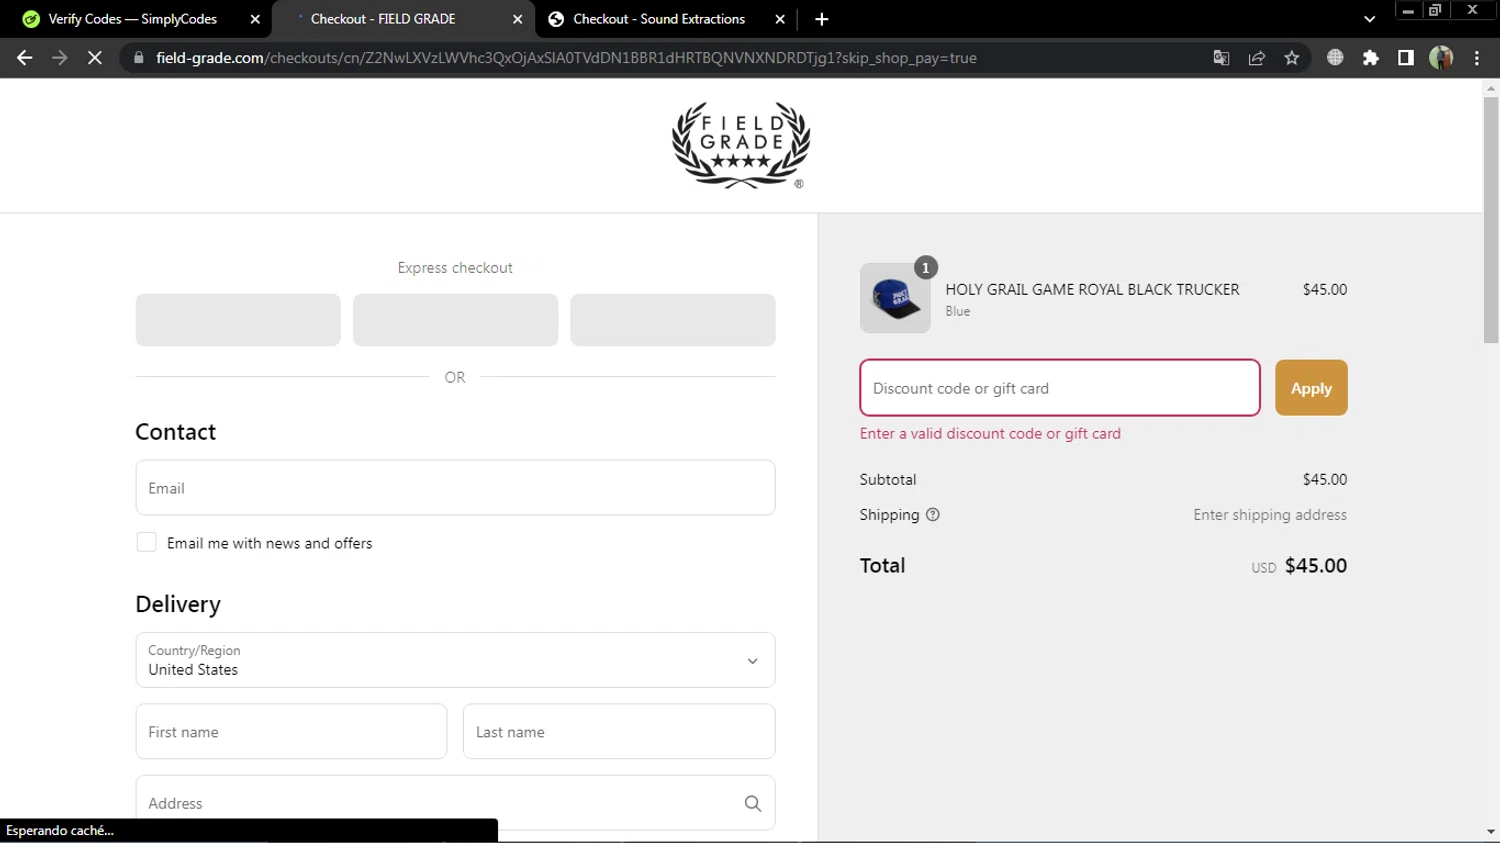Open the Chrome three-dot menu
This screenshot has width=1500, height=843.
pyautogui.click(x=1477, y=58)
